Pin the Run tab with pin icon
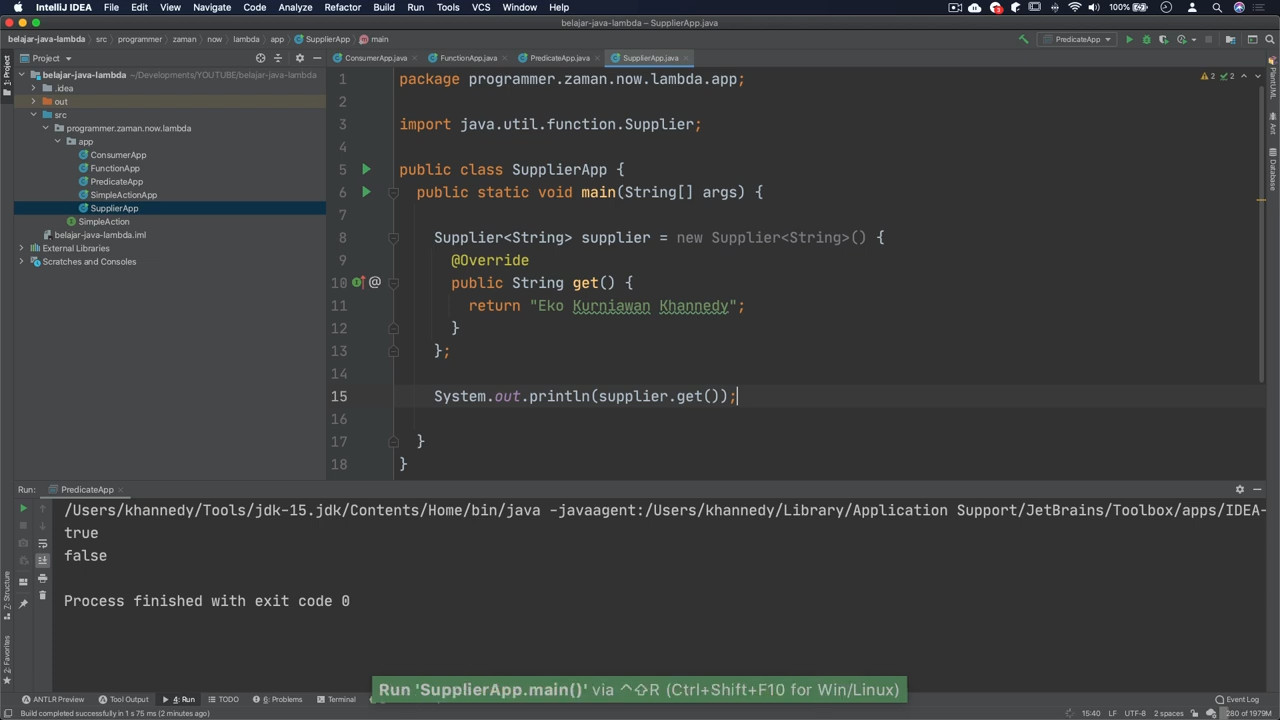The image size is (1280, 720). click(x=23, y=604)
